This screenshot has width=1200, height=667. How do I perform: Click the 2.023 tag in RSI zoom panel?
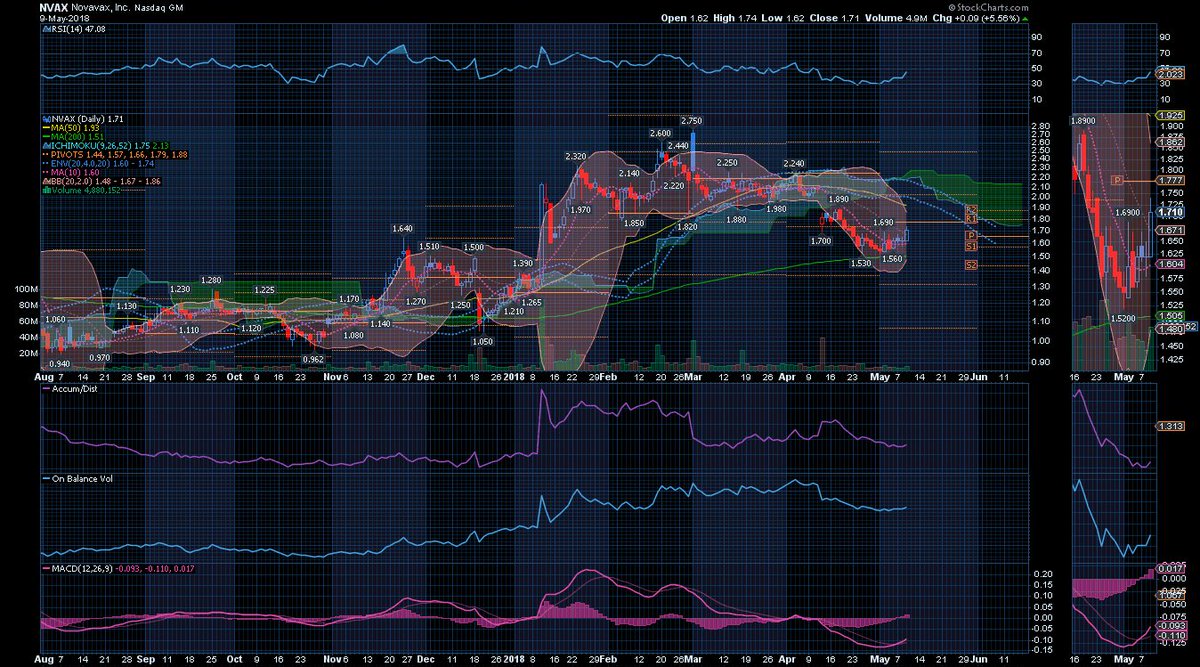pyautogui.click(x=1170, y=74)
